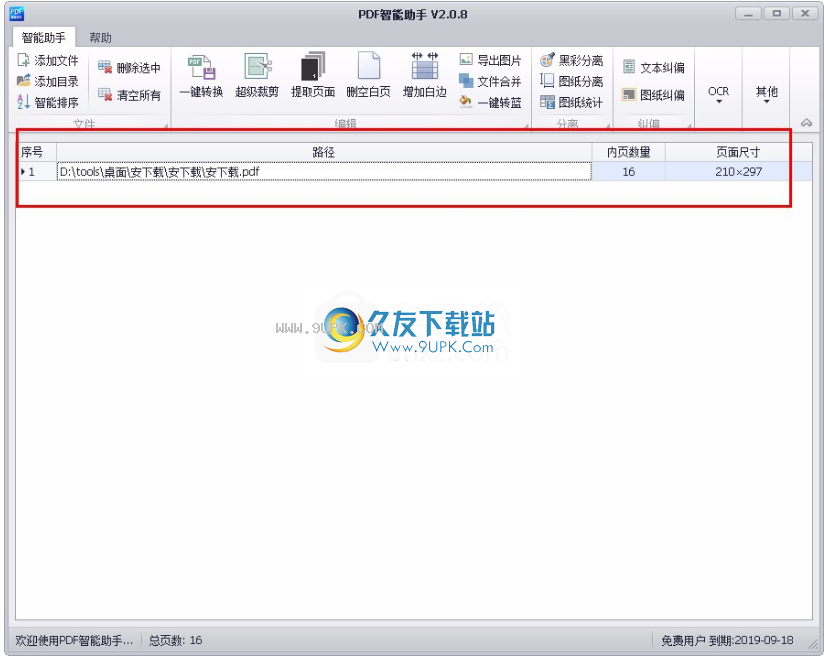Expand the Edit (编辑) group launcher
The image size is (824, 661).
point(526,126)
